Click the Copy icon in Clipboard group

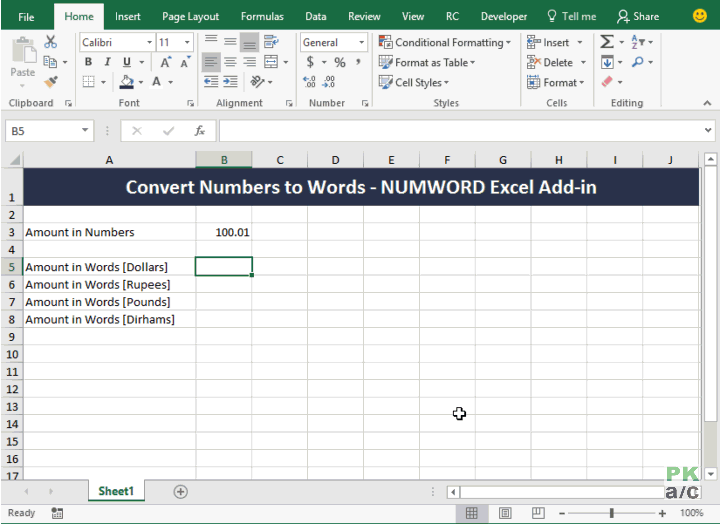50,62
